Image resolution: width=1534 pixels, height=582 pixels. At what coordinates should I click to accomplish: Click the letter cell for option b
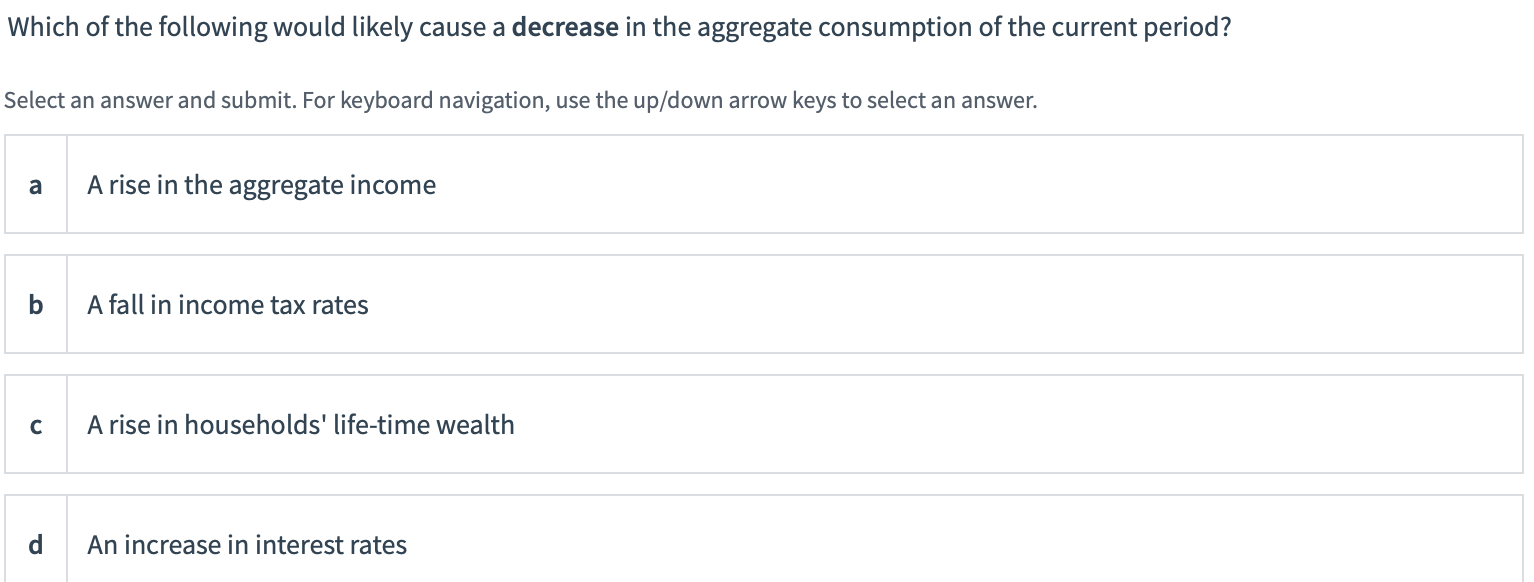tap(35, 305)
